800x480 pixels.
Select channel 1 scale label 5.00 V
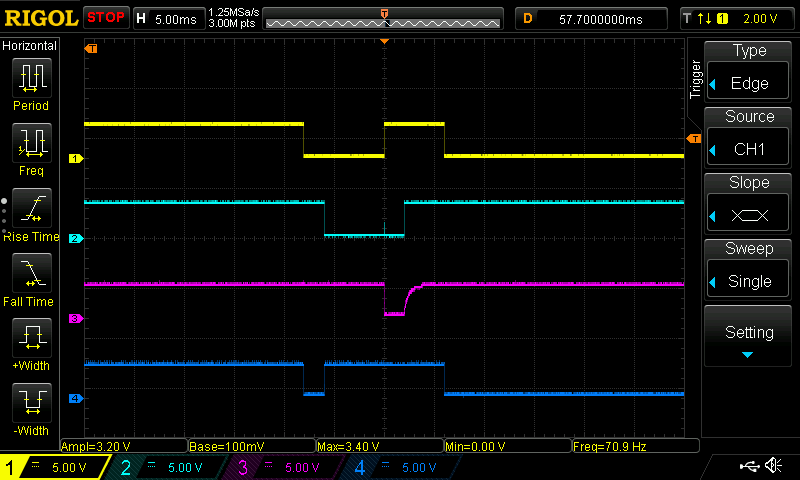coord(69,468)
